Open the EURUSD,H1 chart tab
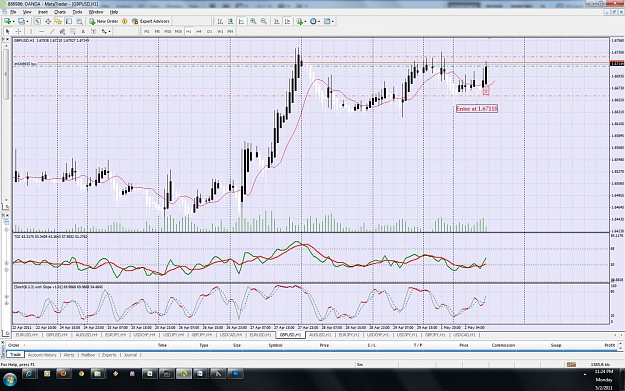This screenshot has height=391, width=625. click(260, 335)
